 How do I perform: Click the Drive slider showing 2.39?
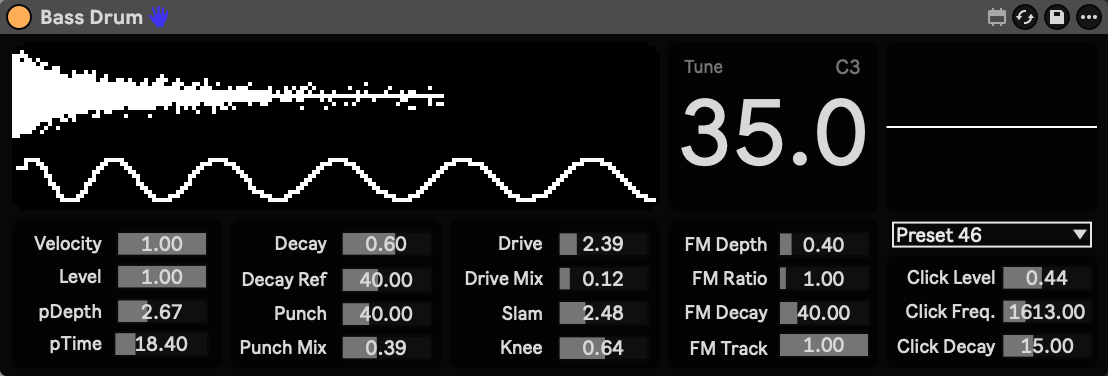pyautogui.click(x=603, y=244)
